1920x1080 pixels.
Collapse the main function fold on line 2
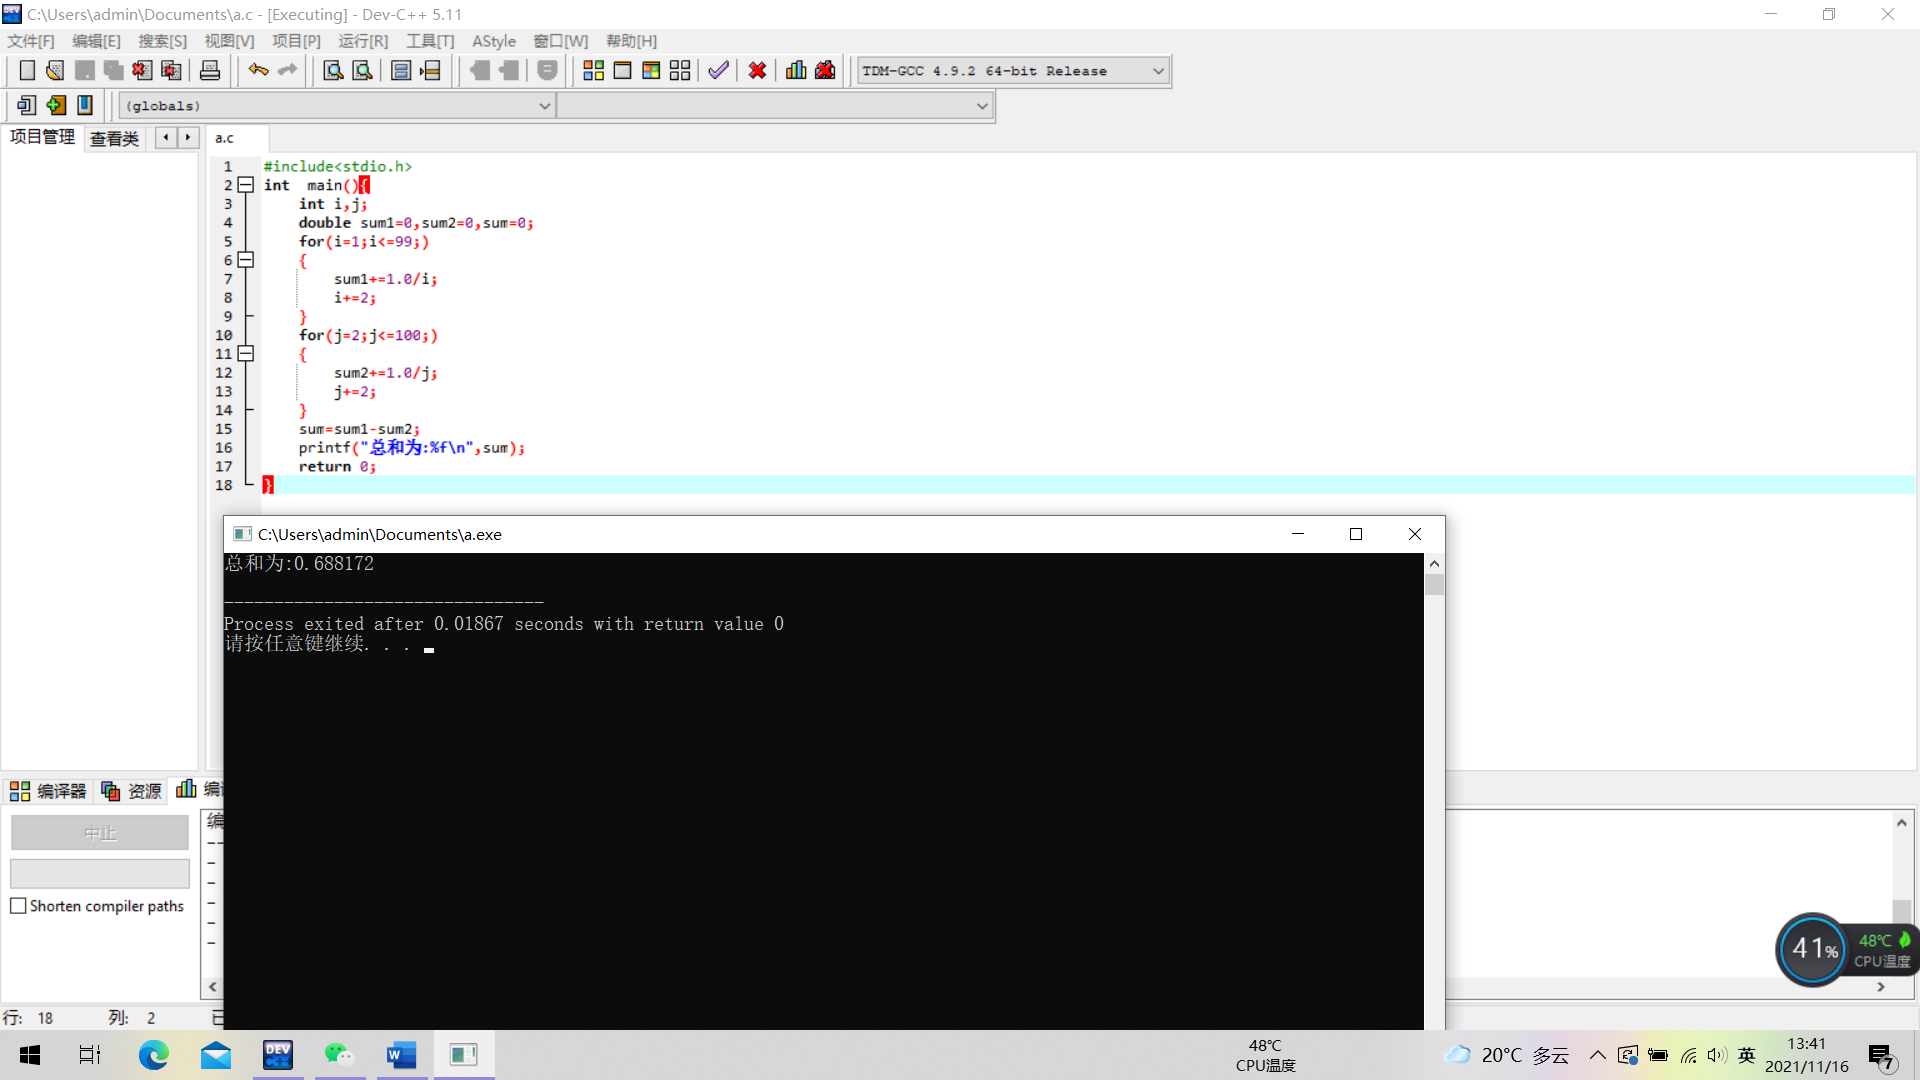[246, 185]
